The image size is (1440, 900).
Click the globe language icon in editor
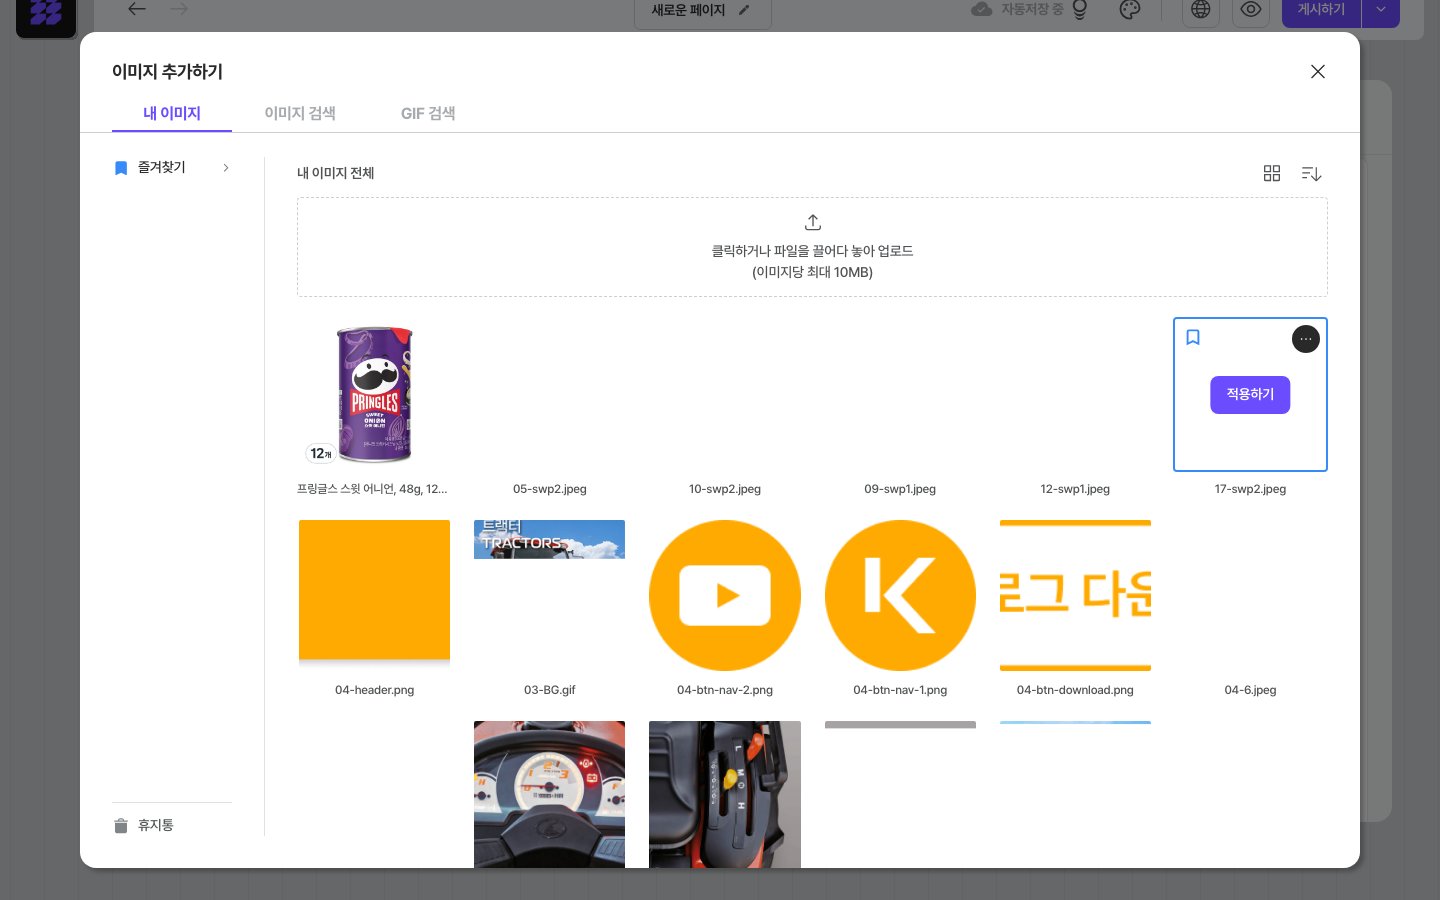(x=1201, y=9)
